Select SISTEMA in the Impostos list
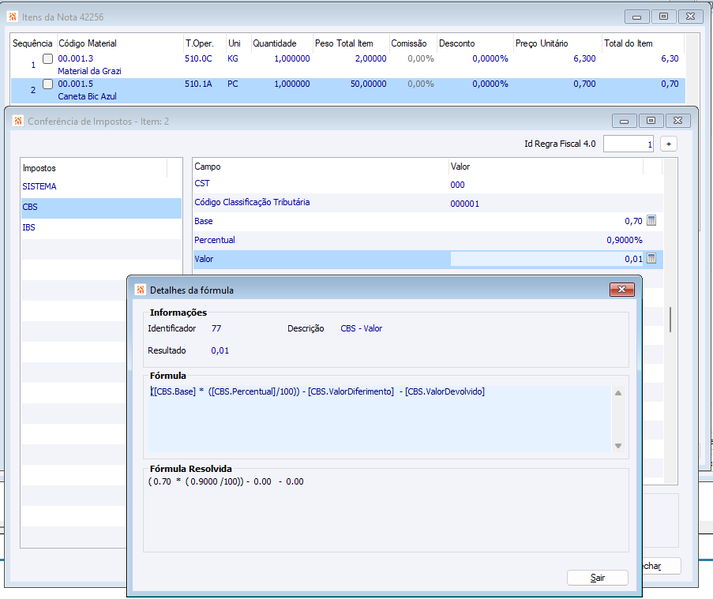The image size is (713, 599). coord(101,186)
